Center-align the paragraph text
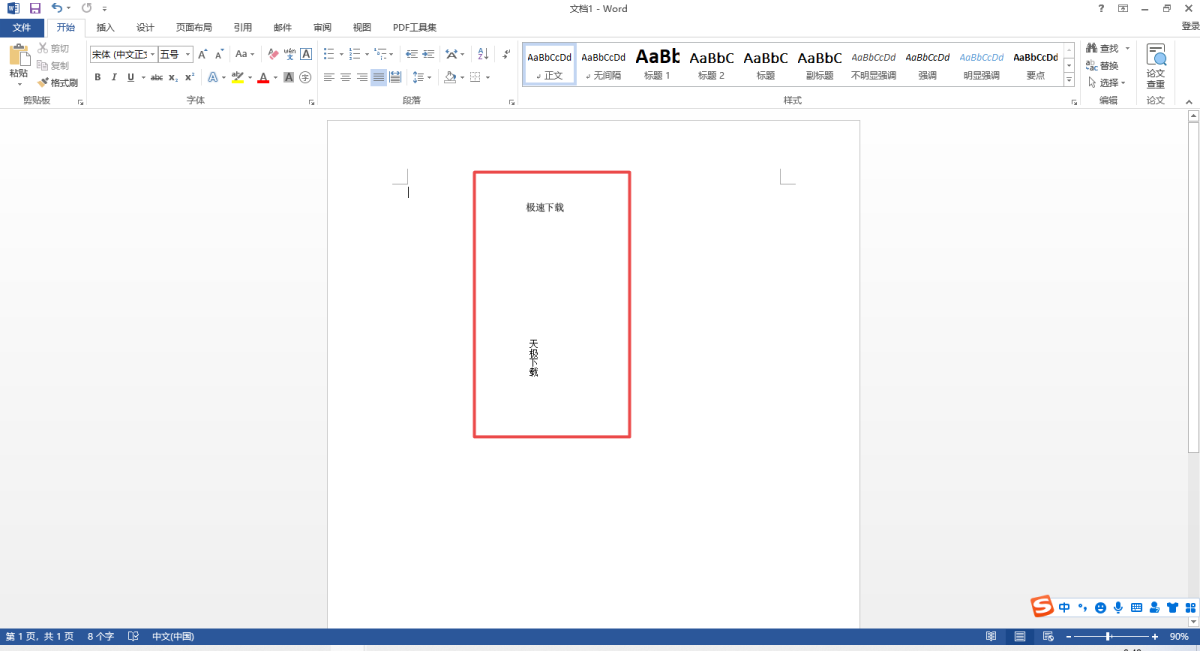1200x651 pixels. 345,77
